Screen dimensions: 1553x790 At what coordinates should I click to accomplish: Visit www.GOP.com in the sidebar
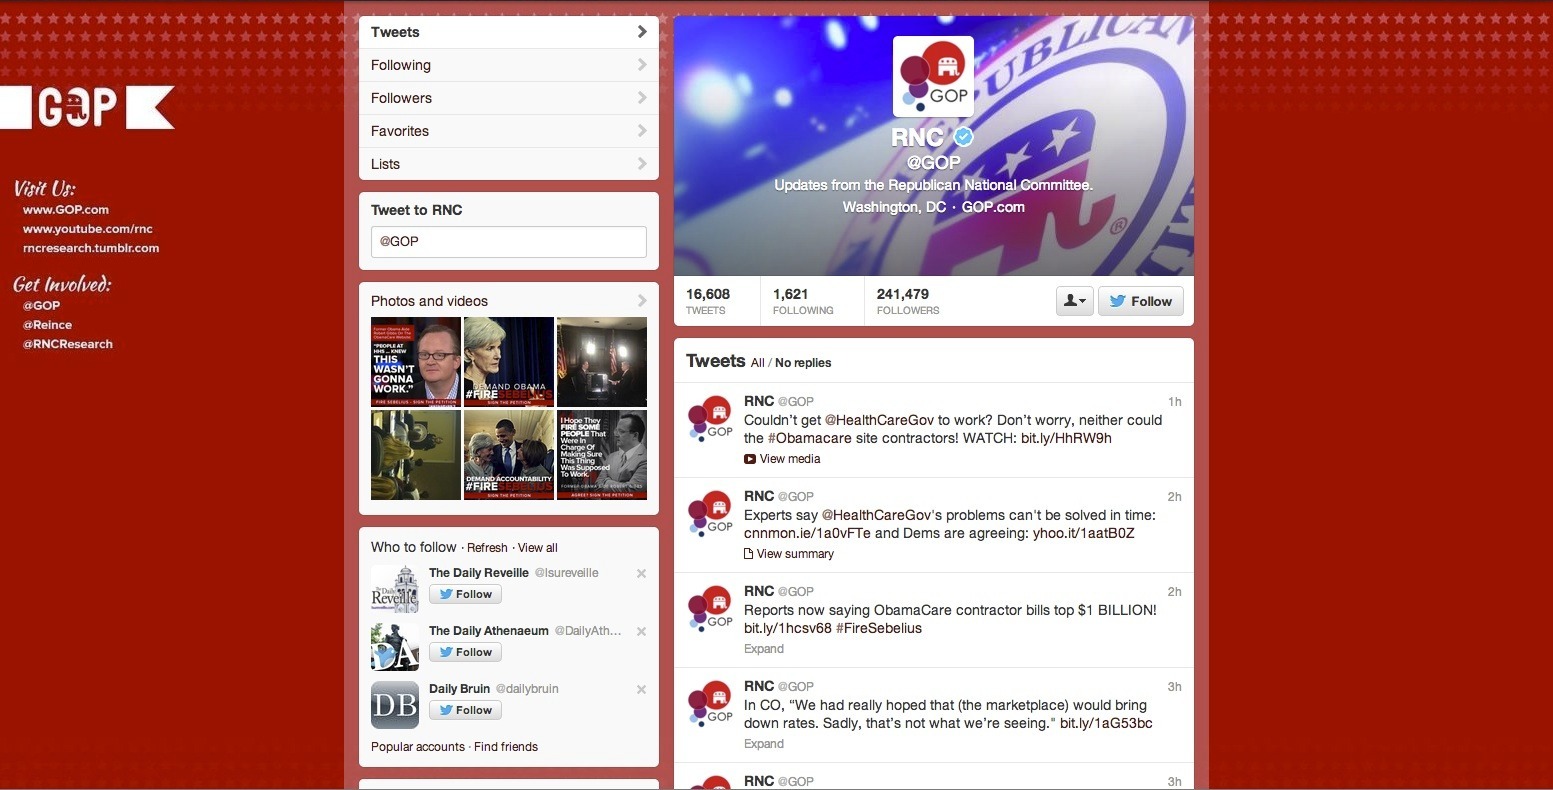(x=66, y=210)
